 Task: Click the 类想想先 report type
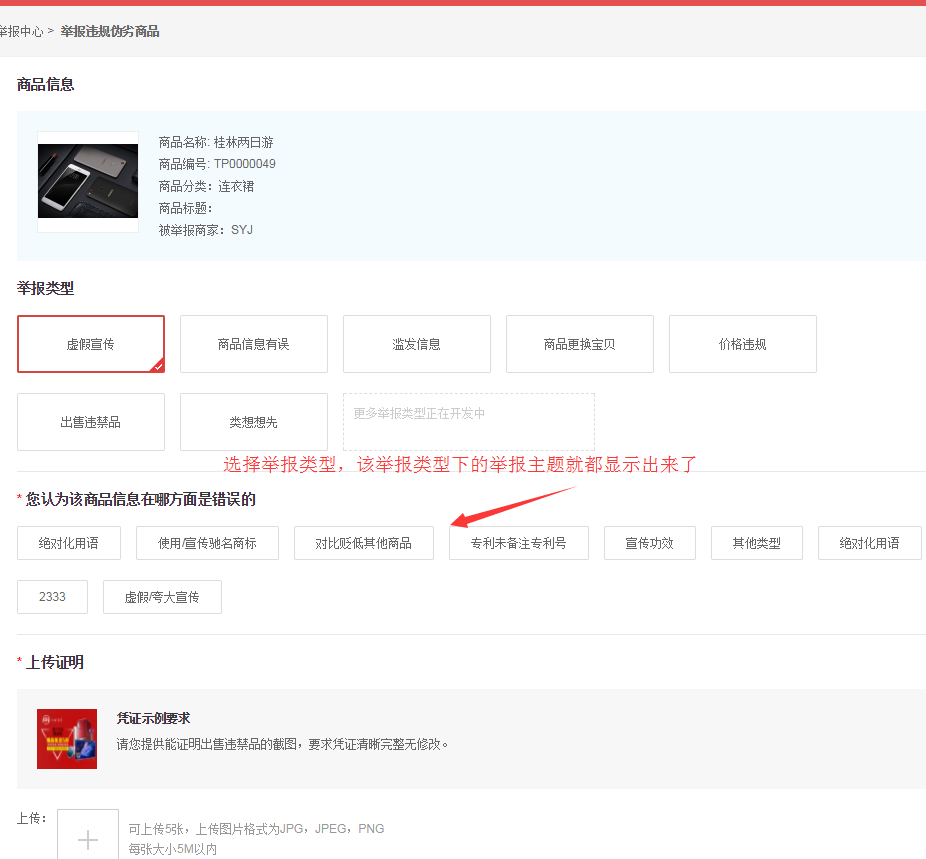[x=254, y=422]
